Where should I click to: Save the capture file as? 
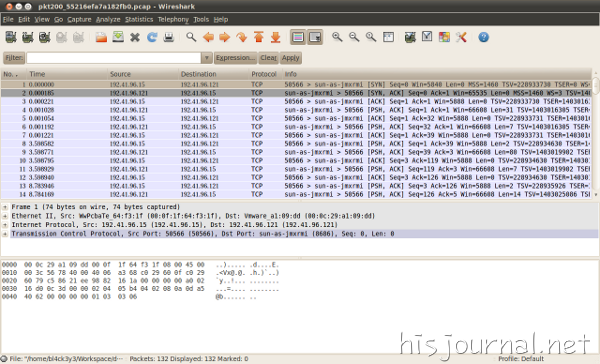click(x=118, y=37)
